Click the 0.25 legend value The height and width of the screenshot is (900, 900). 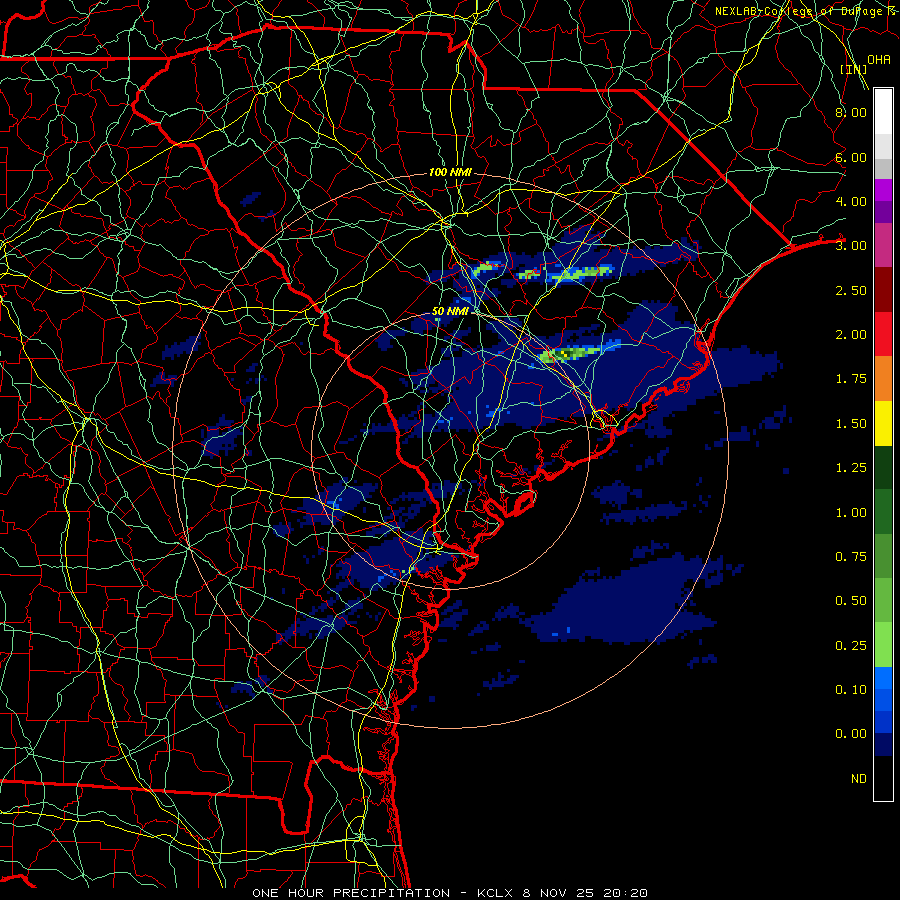point(851,646)
